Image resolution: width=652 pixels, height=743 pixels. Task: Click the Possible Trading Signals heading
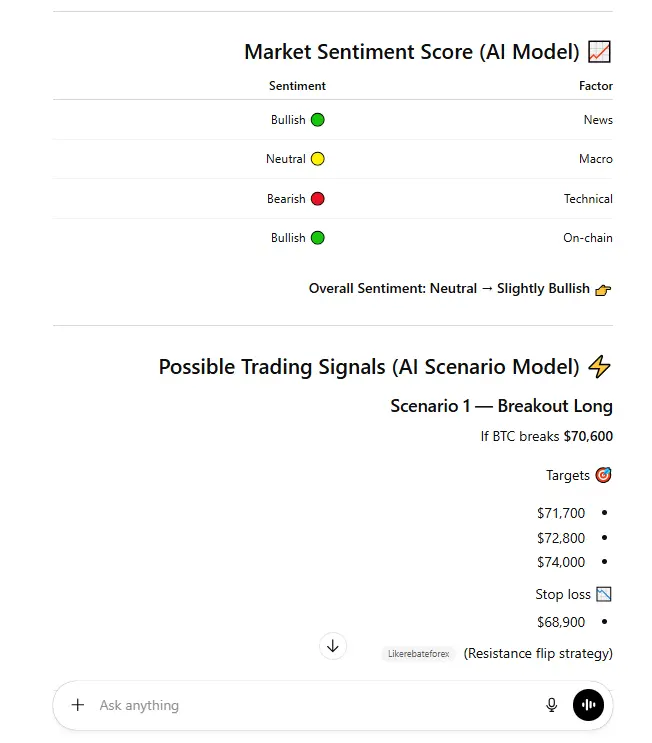[x=369, y=367]
